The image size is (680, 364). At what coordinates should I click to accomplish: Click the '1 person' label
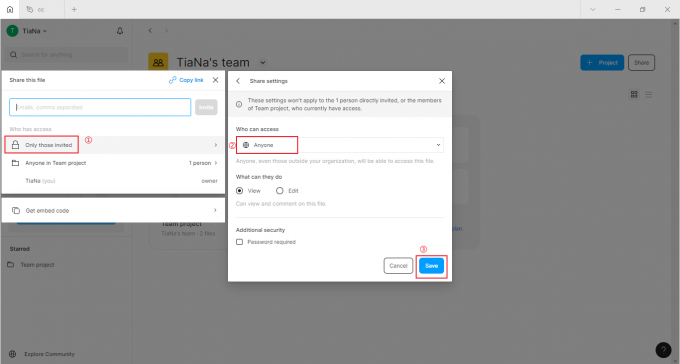coord(199,163)
